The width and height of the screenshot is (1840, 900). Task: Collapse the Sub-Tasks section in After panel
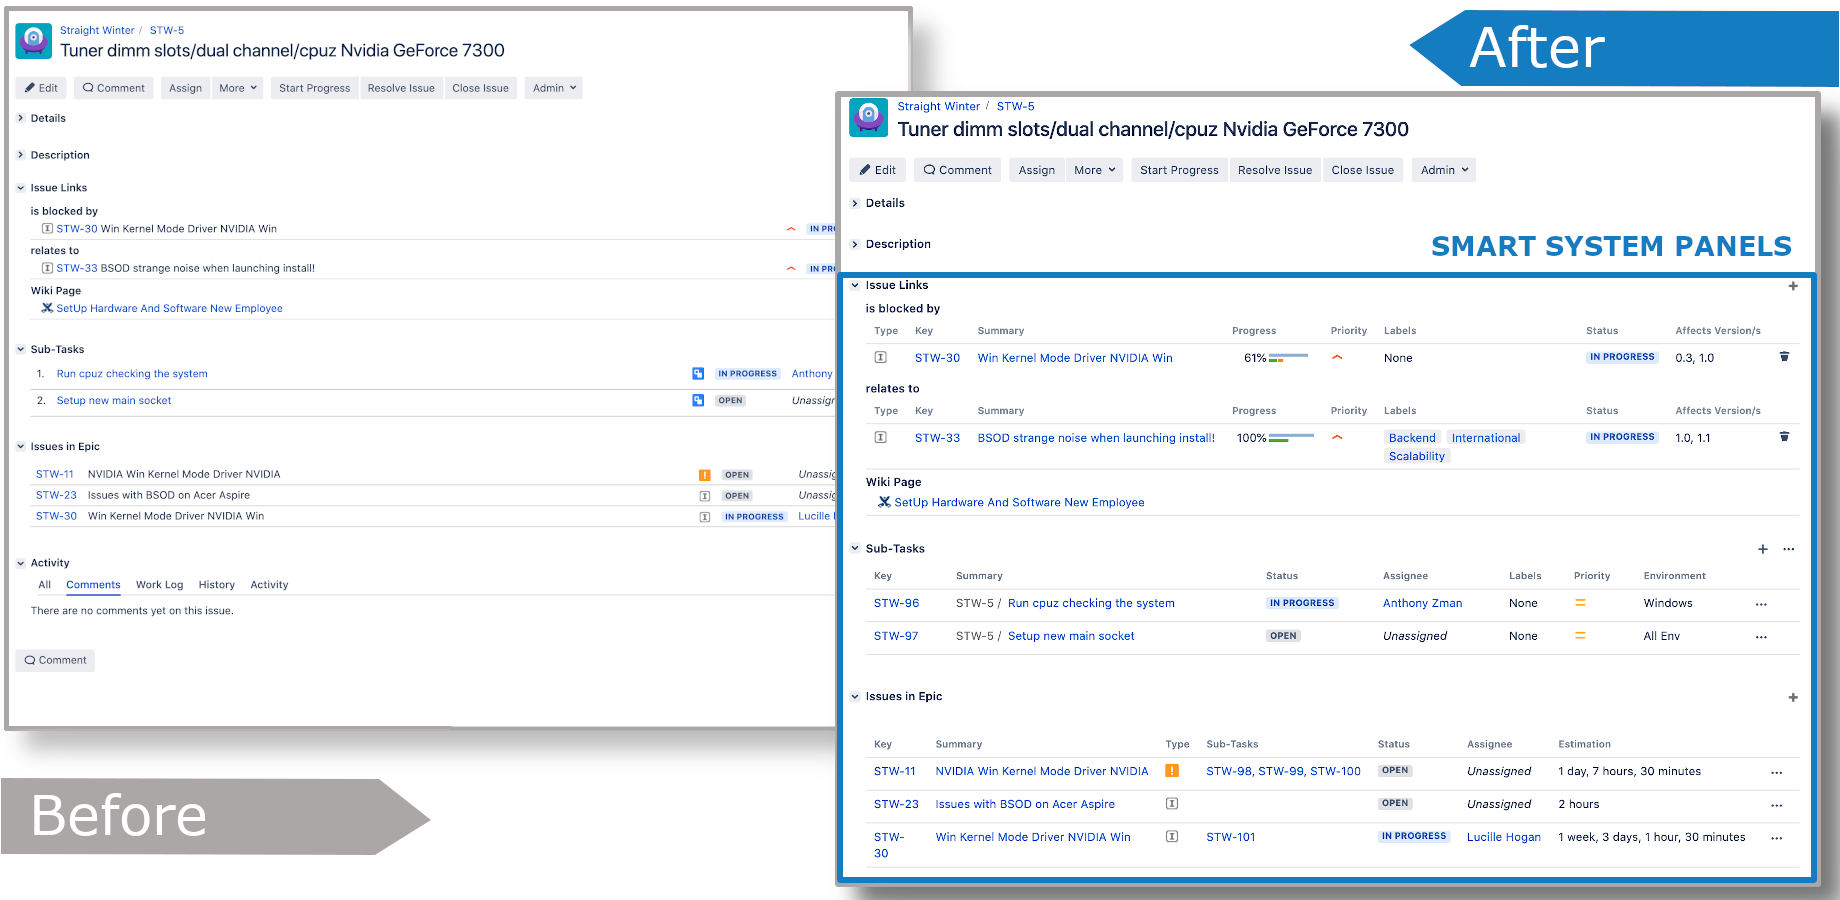[855, 549]
